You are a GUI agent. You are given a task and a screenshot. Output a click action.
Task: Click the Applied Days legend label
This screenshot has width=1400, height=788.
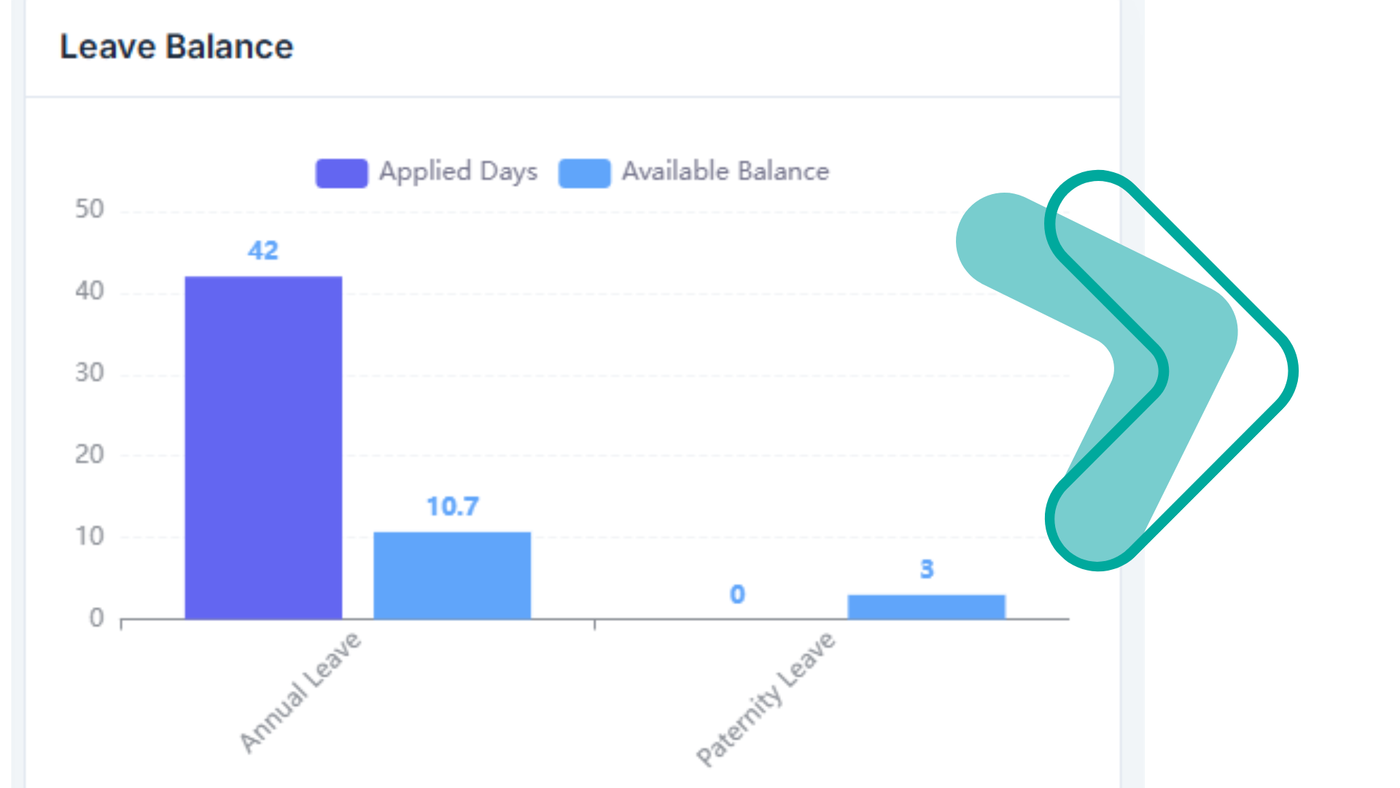click(x=458, y=172)
